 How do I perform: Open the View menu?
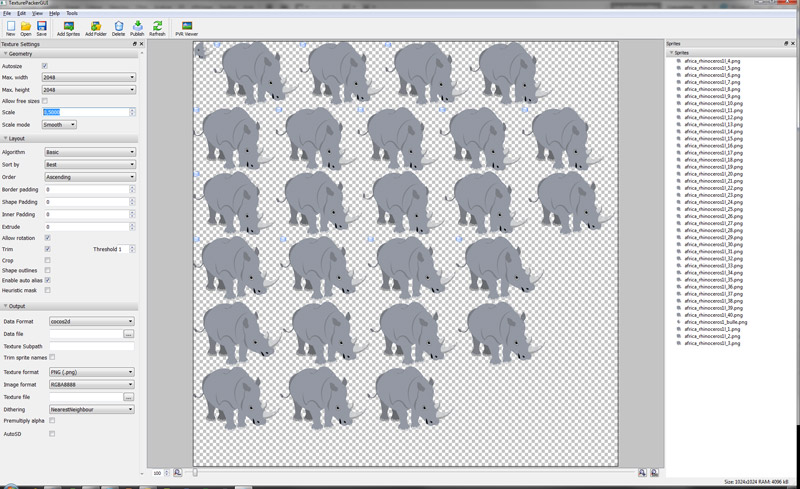[37, 13]
